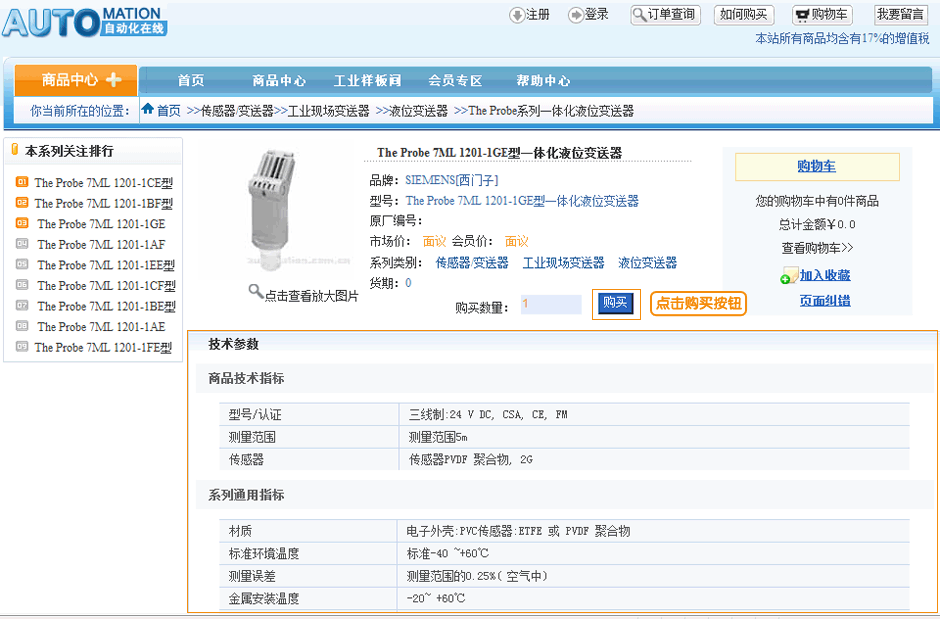
Task: Open the 购物车 button in the header
Action: click(822, 15)
